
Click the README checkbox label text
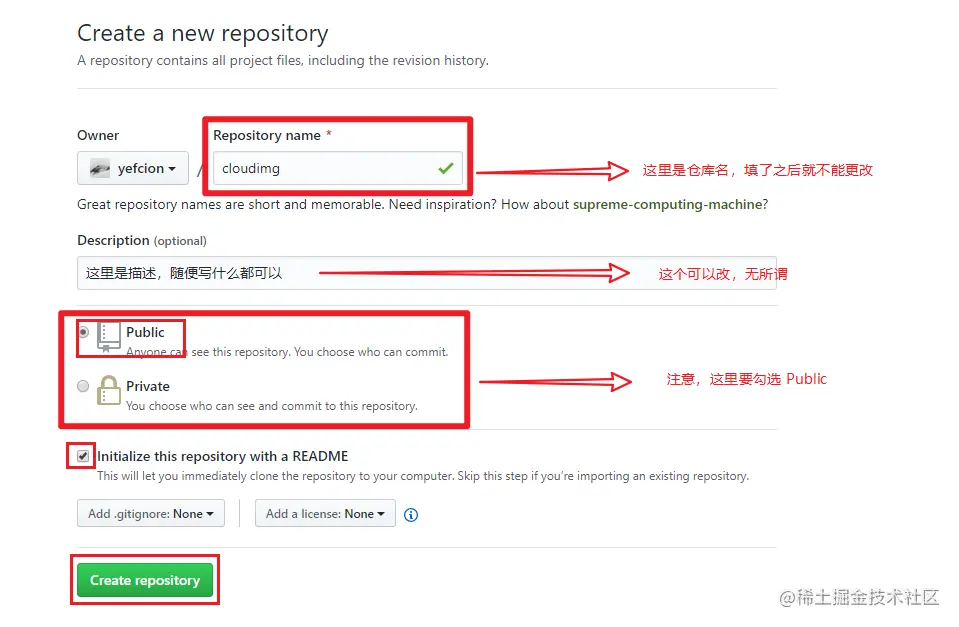[x=223, y=456]
